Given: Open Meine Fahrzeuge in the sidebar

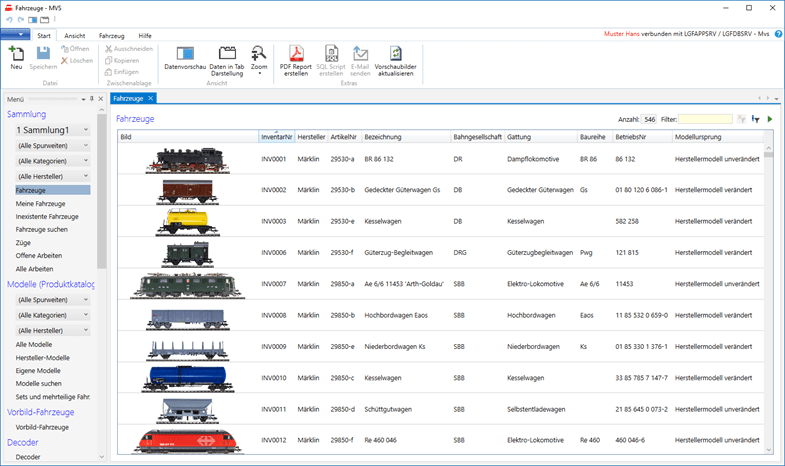Looking at the screenshot, I should point(40,203).
